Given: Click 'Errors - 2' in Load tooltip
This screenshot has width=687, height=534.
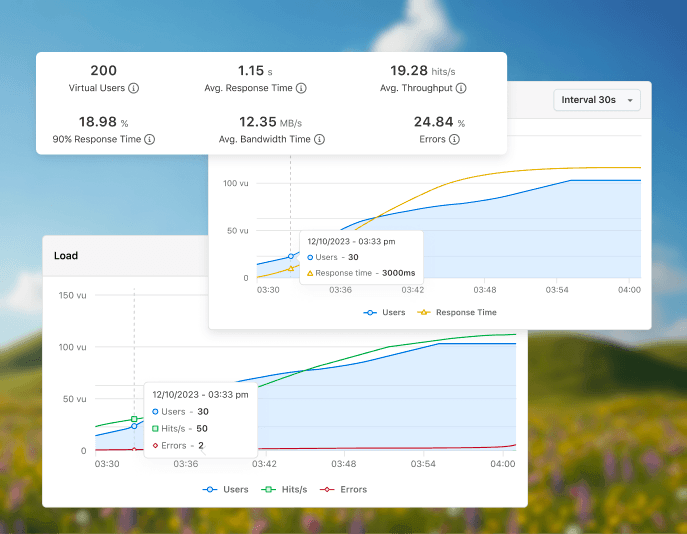Looking at the screenshot, I should [x=178, y=446].
